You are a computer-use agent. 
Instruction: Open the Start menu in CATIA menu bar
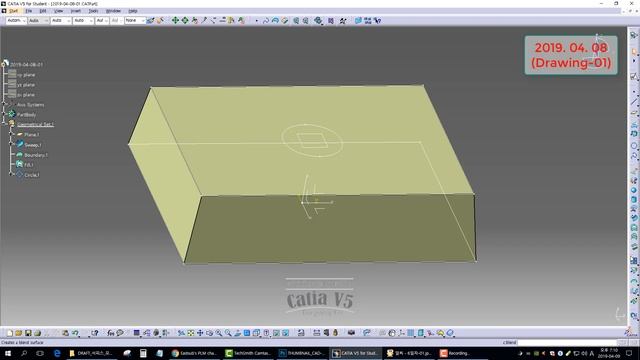point(13,11)
